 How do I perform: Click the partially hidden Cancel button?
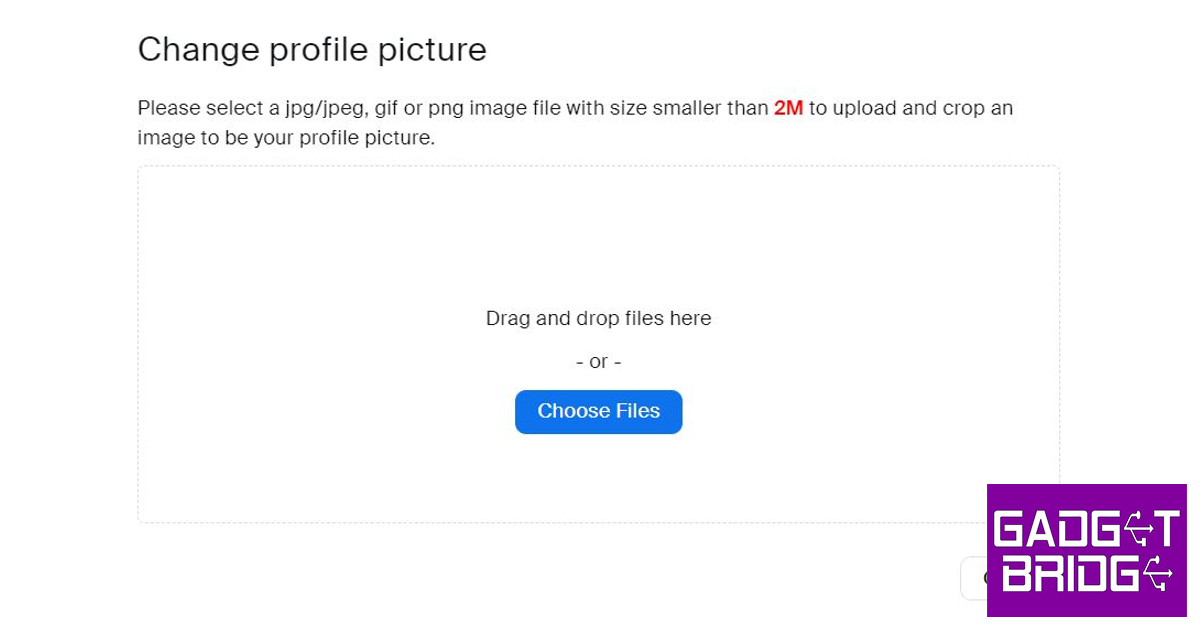click(x=974, y=578)
